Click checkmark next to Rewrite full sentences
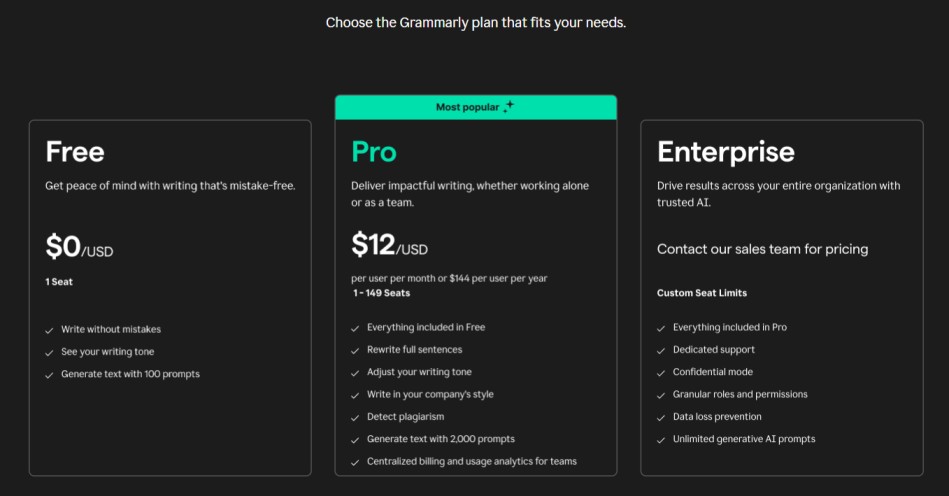The height and width of the screenshot is (496, 949). coord(355,350)
